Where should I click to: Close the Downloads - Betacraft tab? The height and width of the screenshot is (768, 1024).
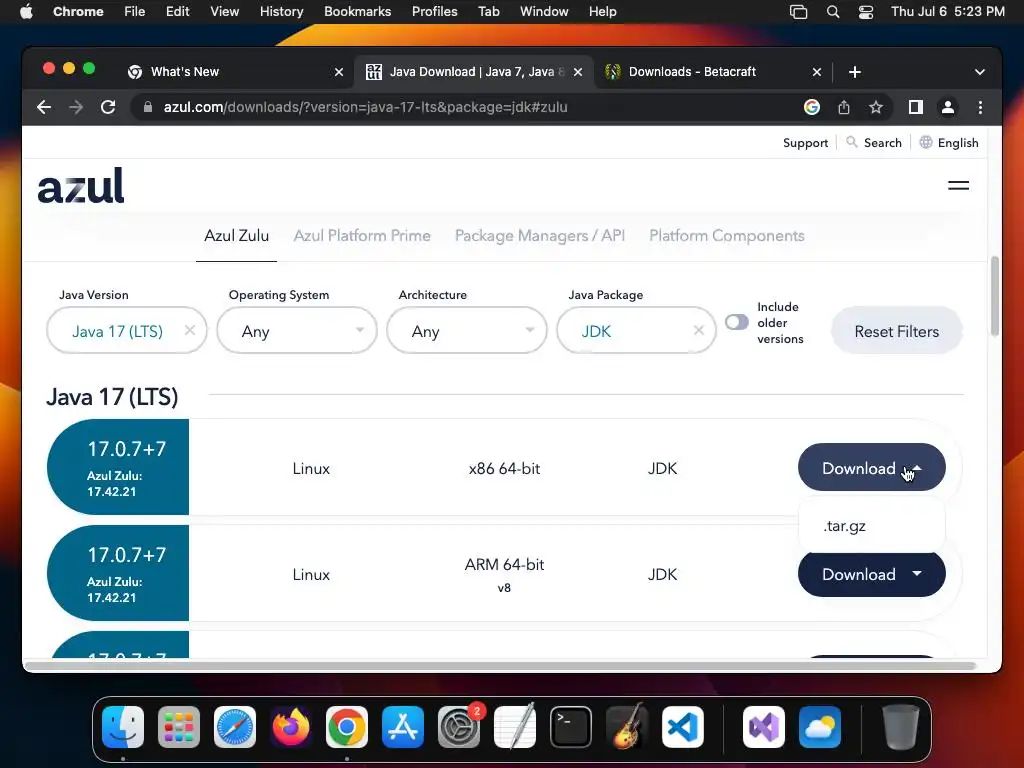pyautogui.click(x=816, y=72)
